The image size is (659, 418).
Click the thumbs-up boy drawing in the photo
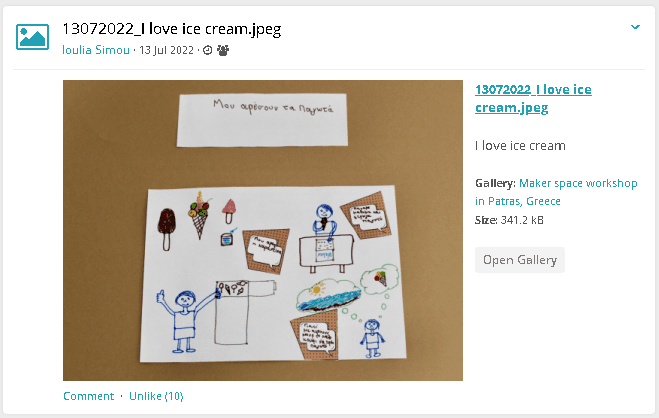pos(182,320)
